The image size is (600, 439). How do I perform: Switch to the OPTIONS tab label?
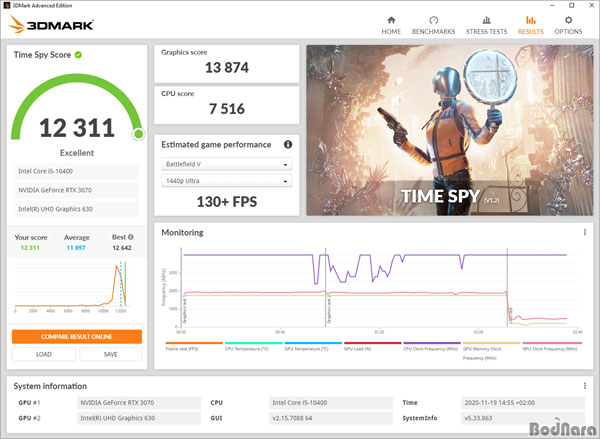[568, 31]
